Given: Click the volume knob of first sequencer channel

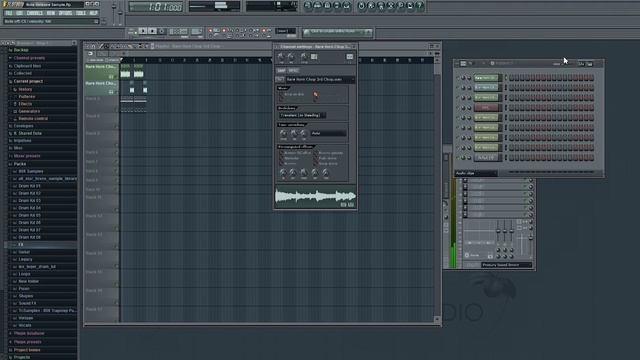Looking at the screenshot, I should [x=469, y=78].
